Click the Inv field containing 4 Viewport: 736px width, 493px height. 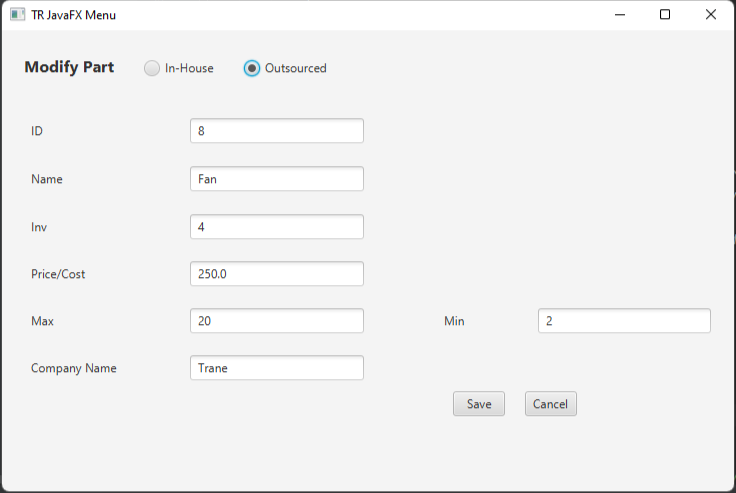[x=277, y=227]
